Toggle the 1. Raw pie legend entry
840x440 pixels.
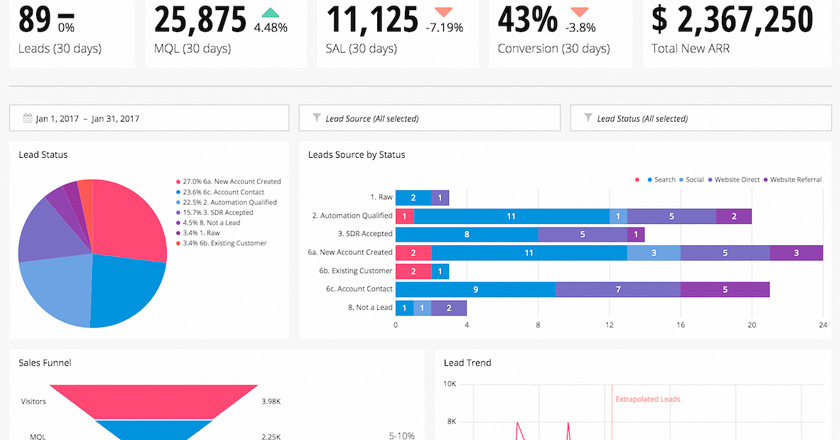pyautogui.click(x=198, y=233)
